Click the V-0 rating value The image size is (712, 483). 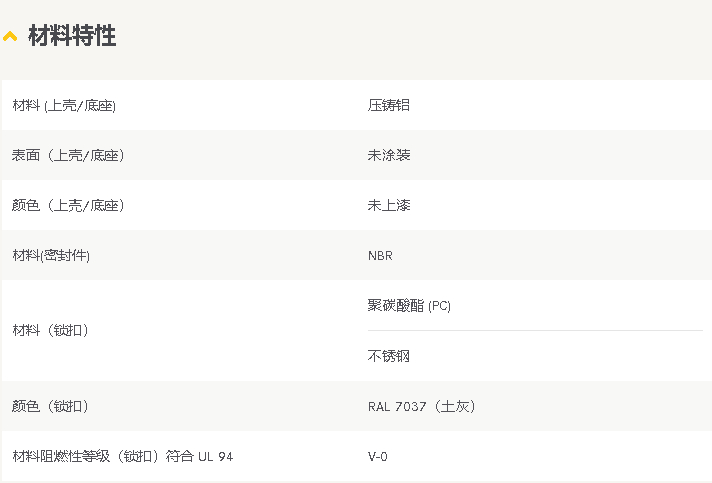click(x=377, y=456)
